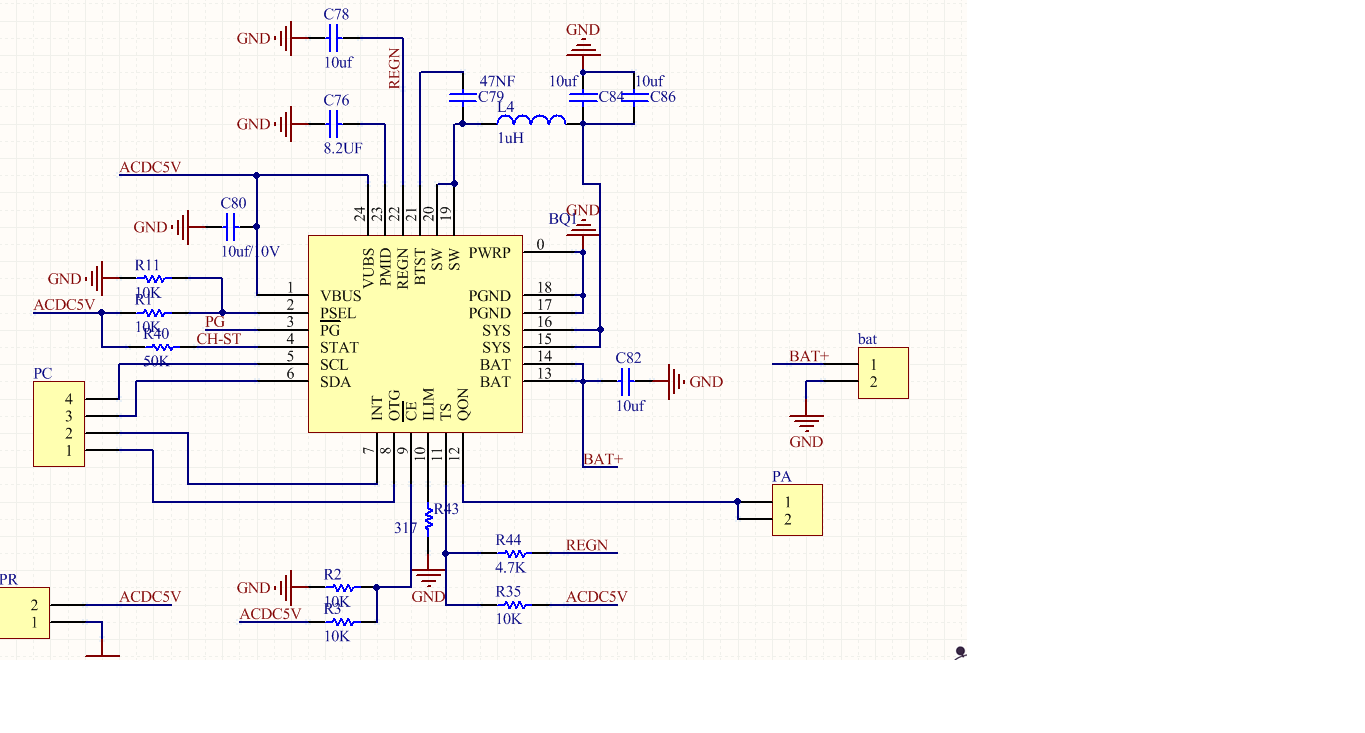Image resolution: width=1365 pixels, height=733 pixels.
Task: Click the PR connector block
Action: (24, 613)
